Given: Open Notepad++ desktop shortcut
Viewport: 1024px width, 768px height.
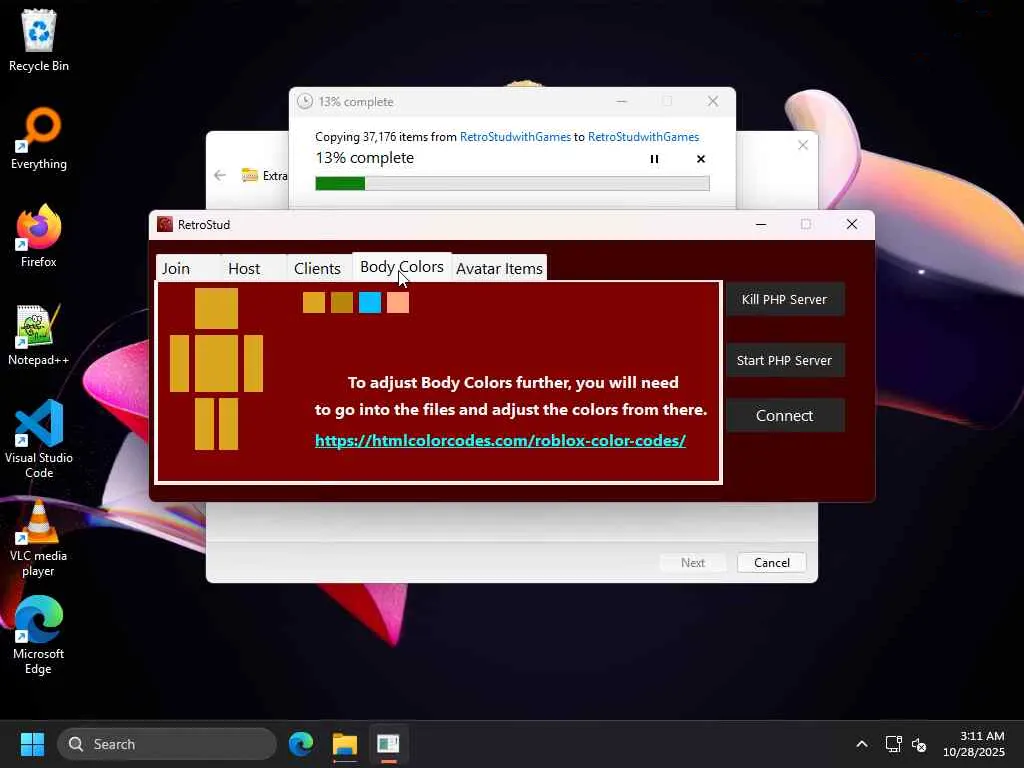Looking at the screenshot, I should (39, 334).
